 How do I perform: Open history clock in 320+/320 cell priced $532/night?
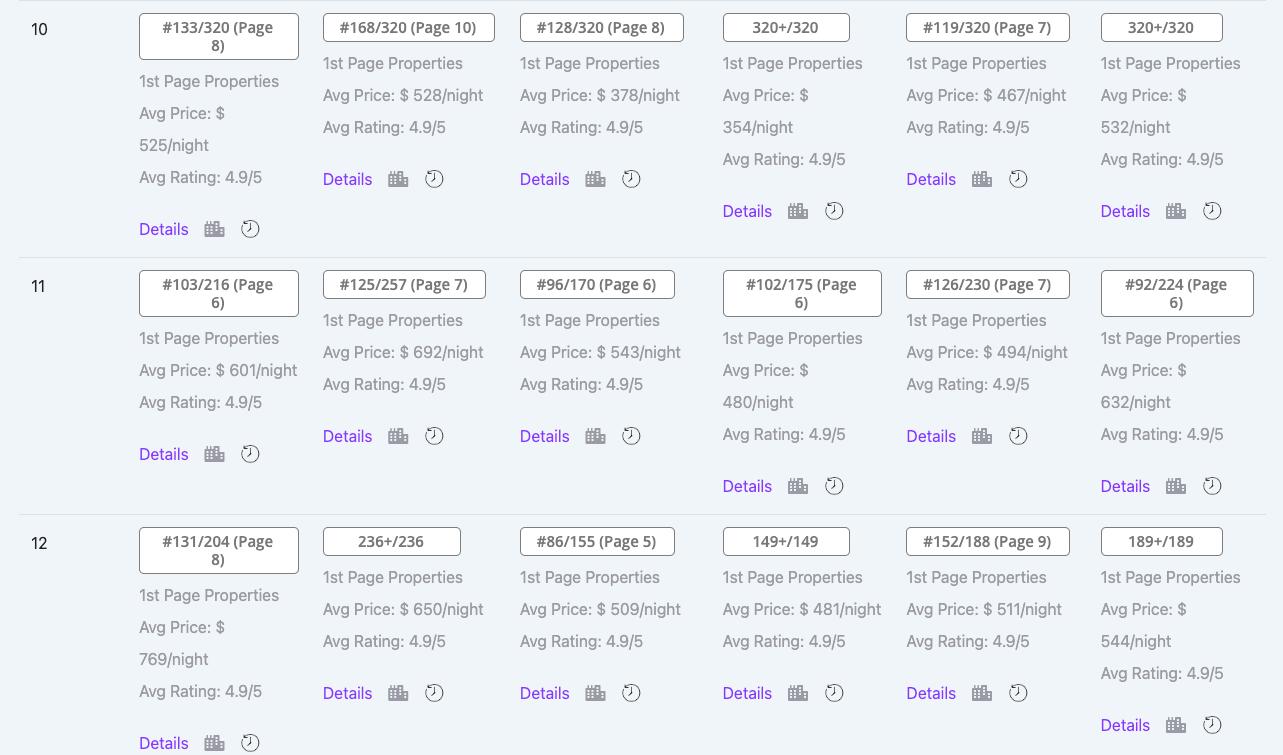click(x=1212, y=211)
